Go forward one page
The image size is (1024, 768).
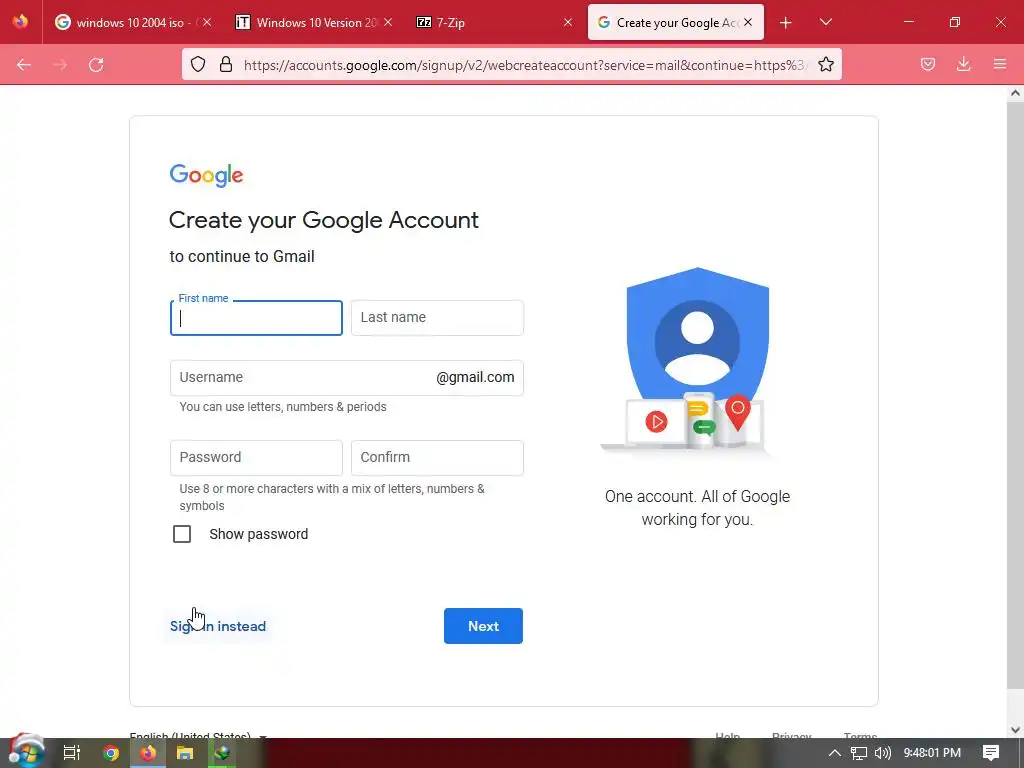60,65
